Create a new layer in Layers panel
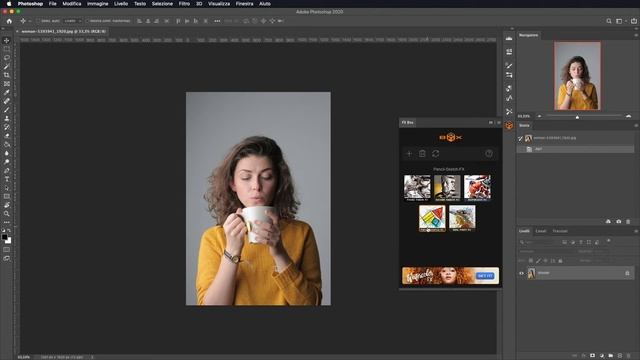This screenshot has height=360, width=640. 620,356
